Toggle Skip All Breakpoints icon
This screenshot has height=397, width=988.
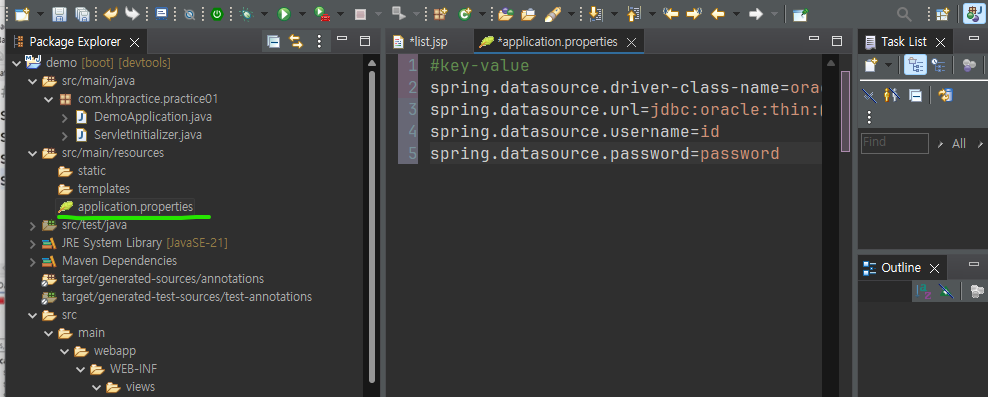point(190,14)
